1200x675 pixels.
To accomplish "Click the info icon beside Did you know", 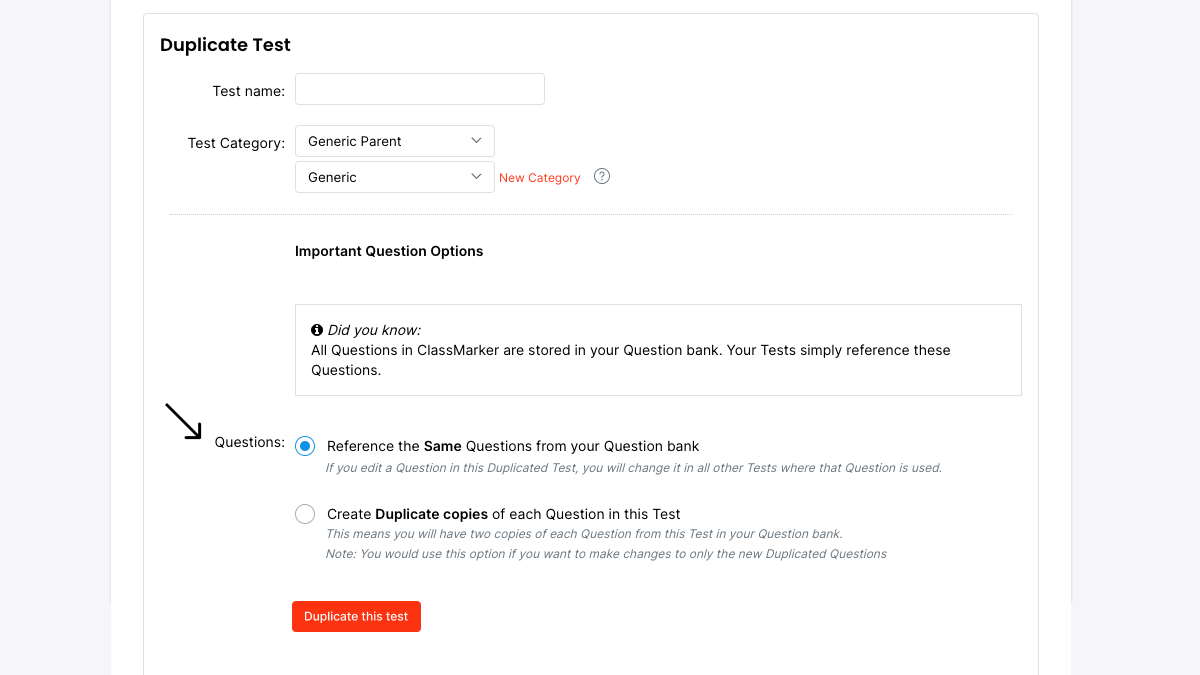I will [x=317, y=330].
